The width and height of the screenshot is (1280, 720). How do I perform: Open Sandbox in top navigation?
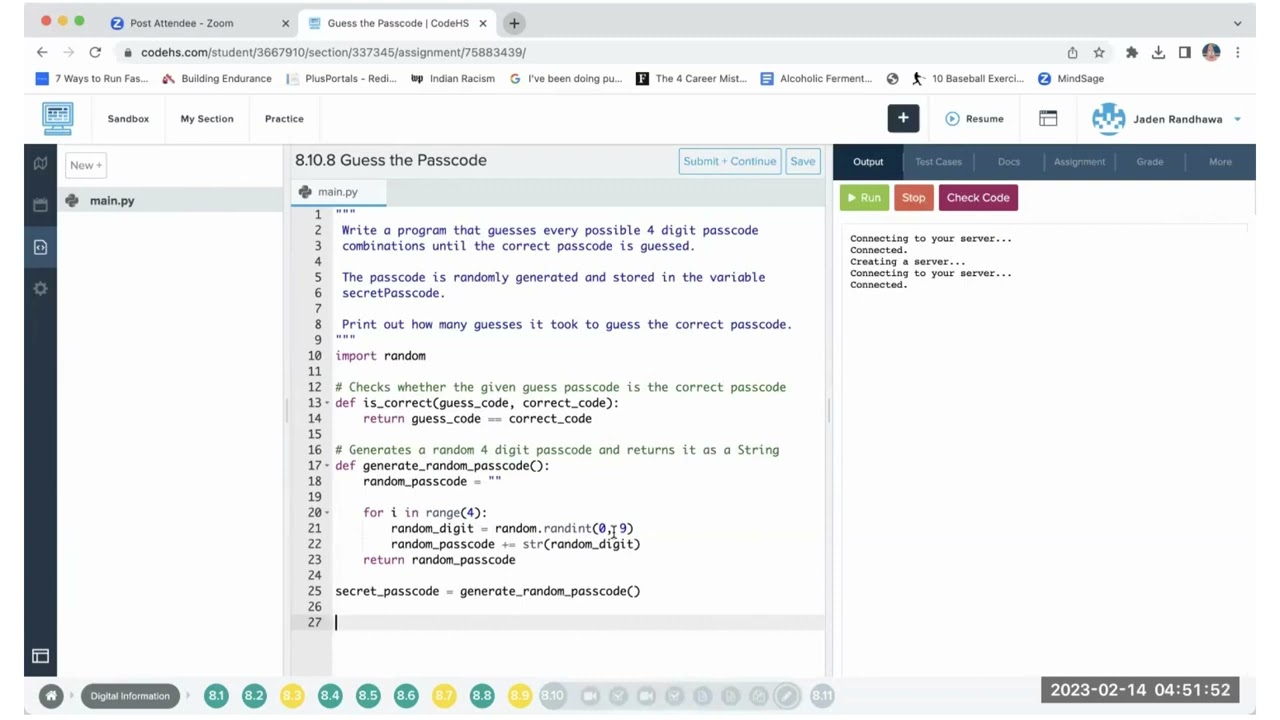[x=128, y=119]
